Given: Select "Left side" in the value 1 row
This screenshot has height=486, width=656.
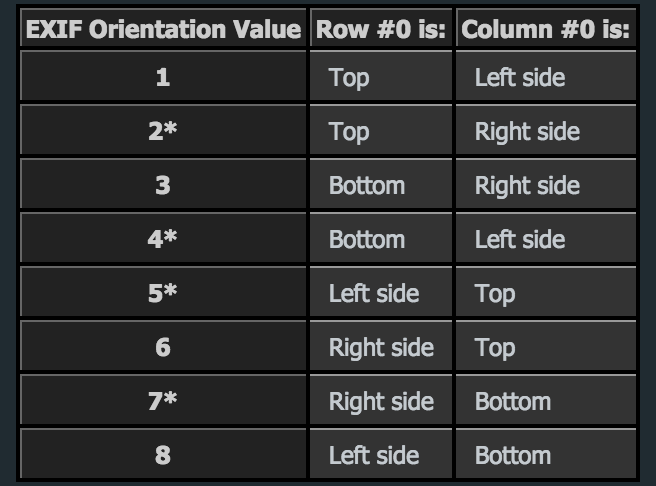Looking at the screenshot, I should coord(519,77).
